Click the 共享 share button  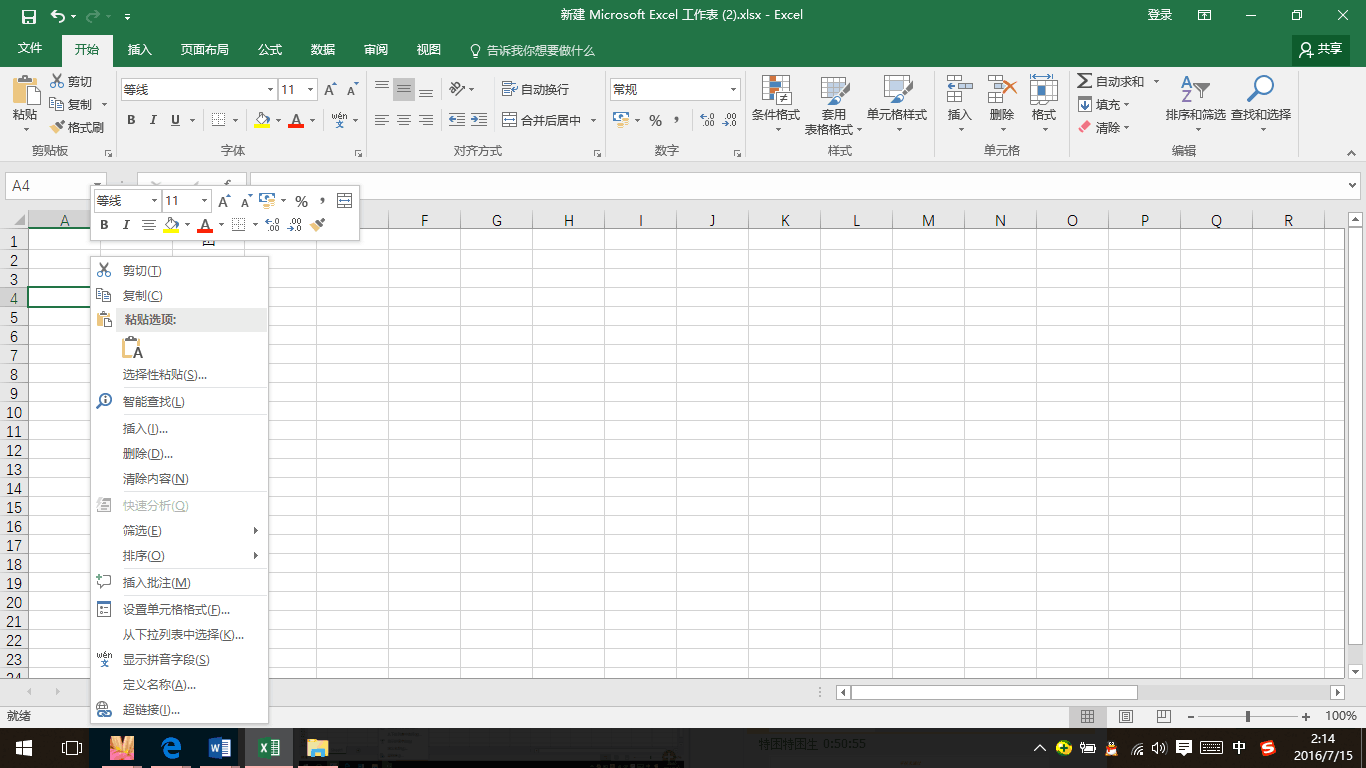[x=1320, y=48]
